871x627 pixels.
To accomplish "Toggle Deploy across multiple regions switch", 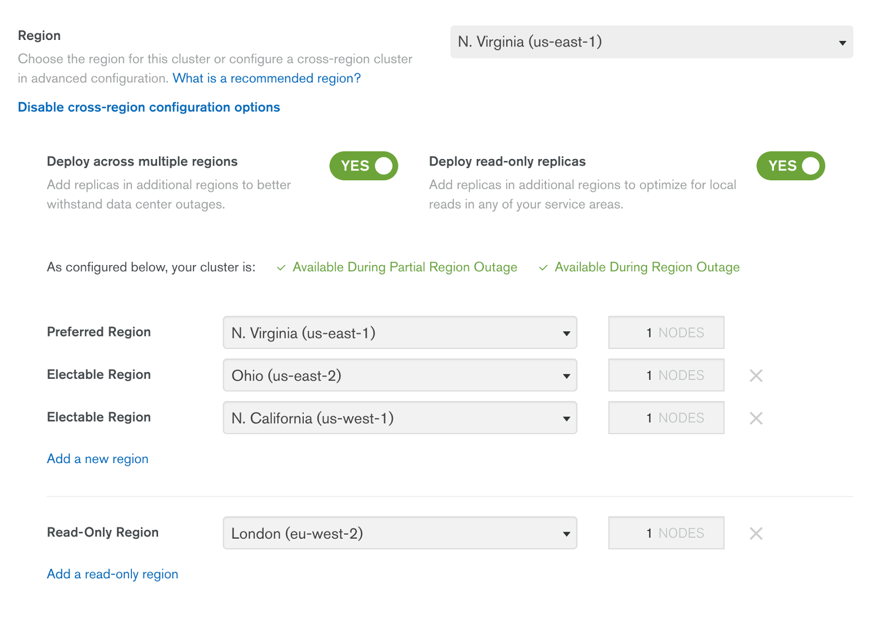I will [x=364, y=166].
